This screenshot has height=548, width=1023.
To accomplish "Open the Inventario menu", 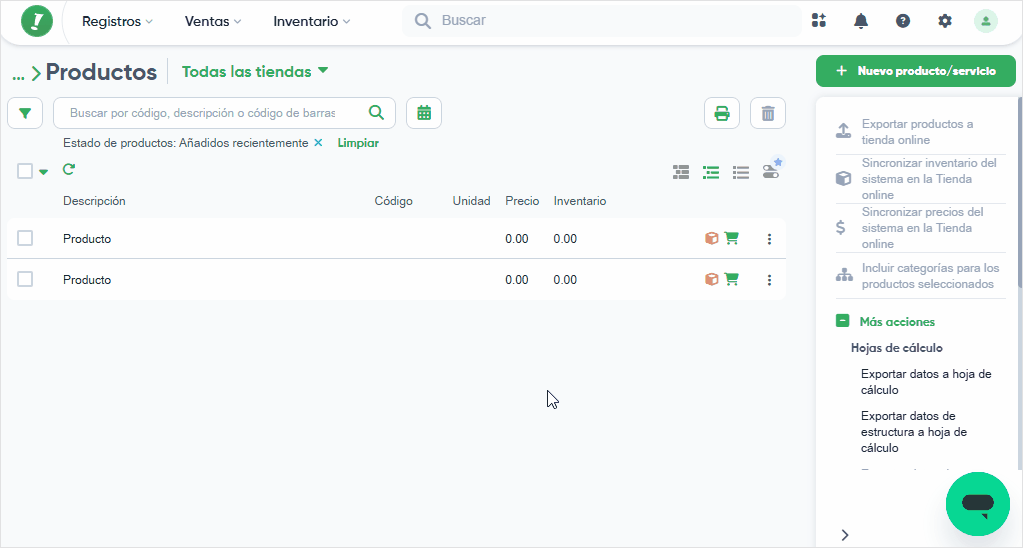I will (311, 21).
